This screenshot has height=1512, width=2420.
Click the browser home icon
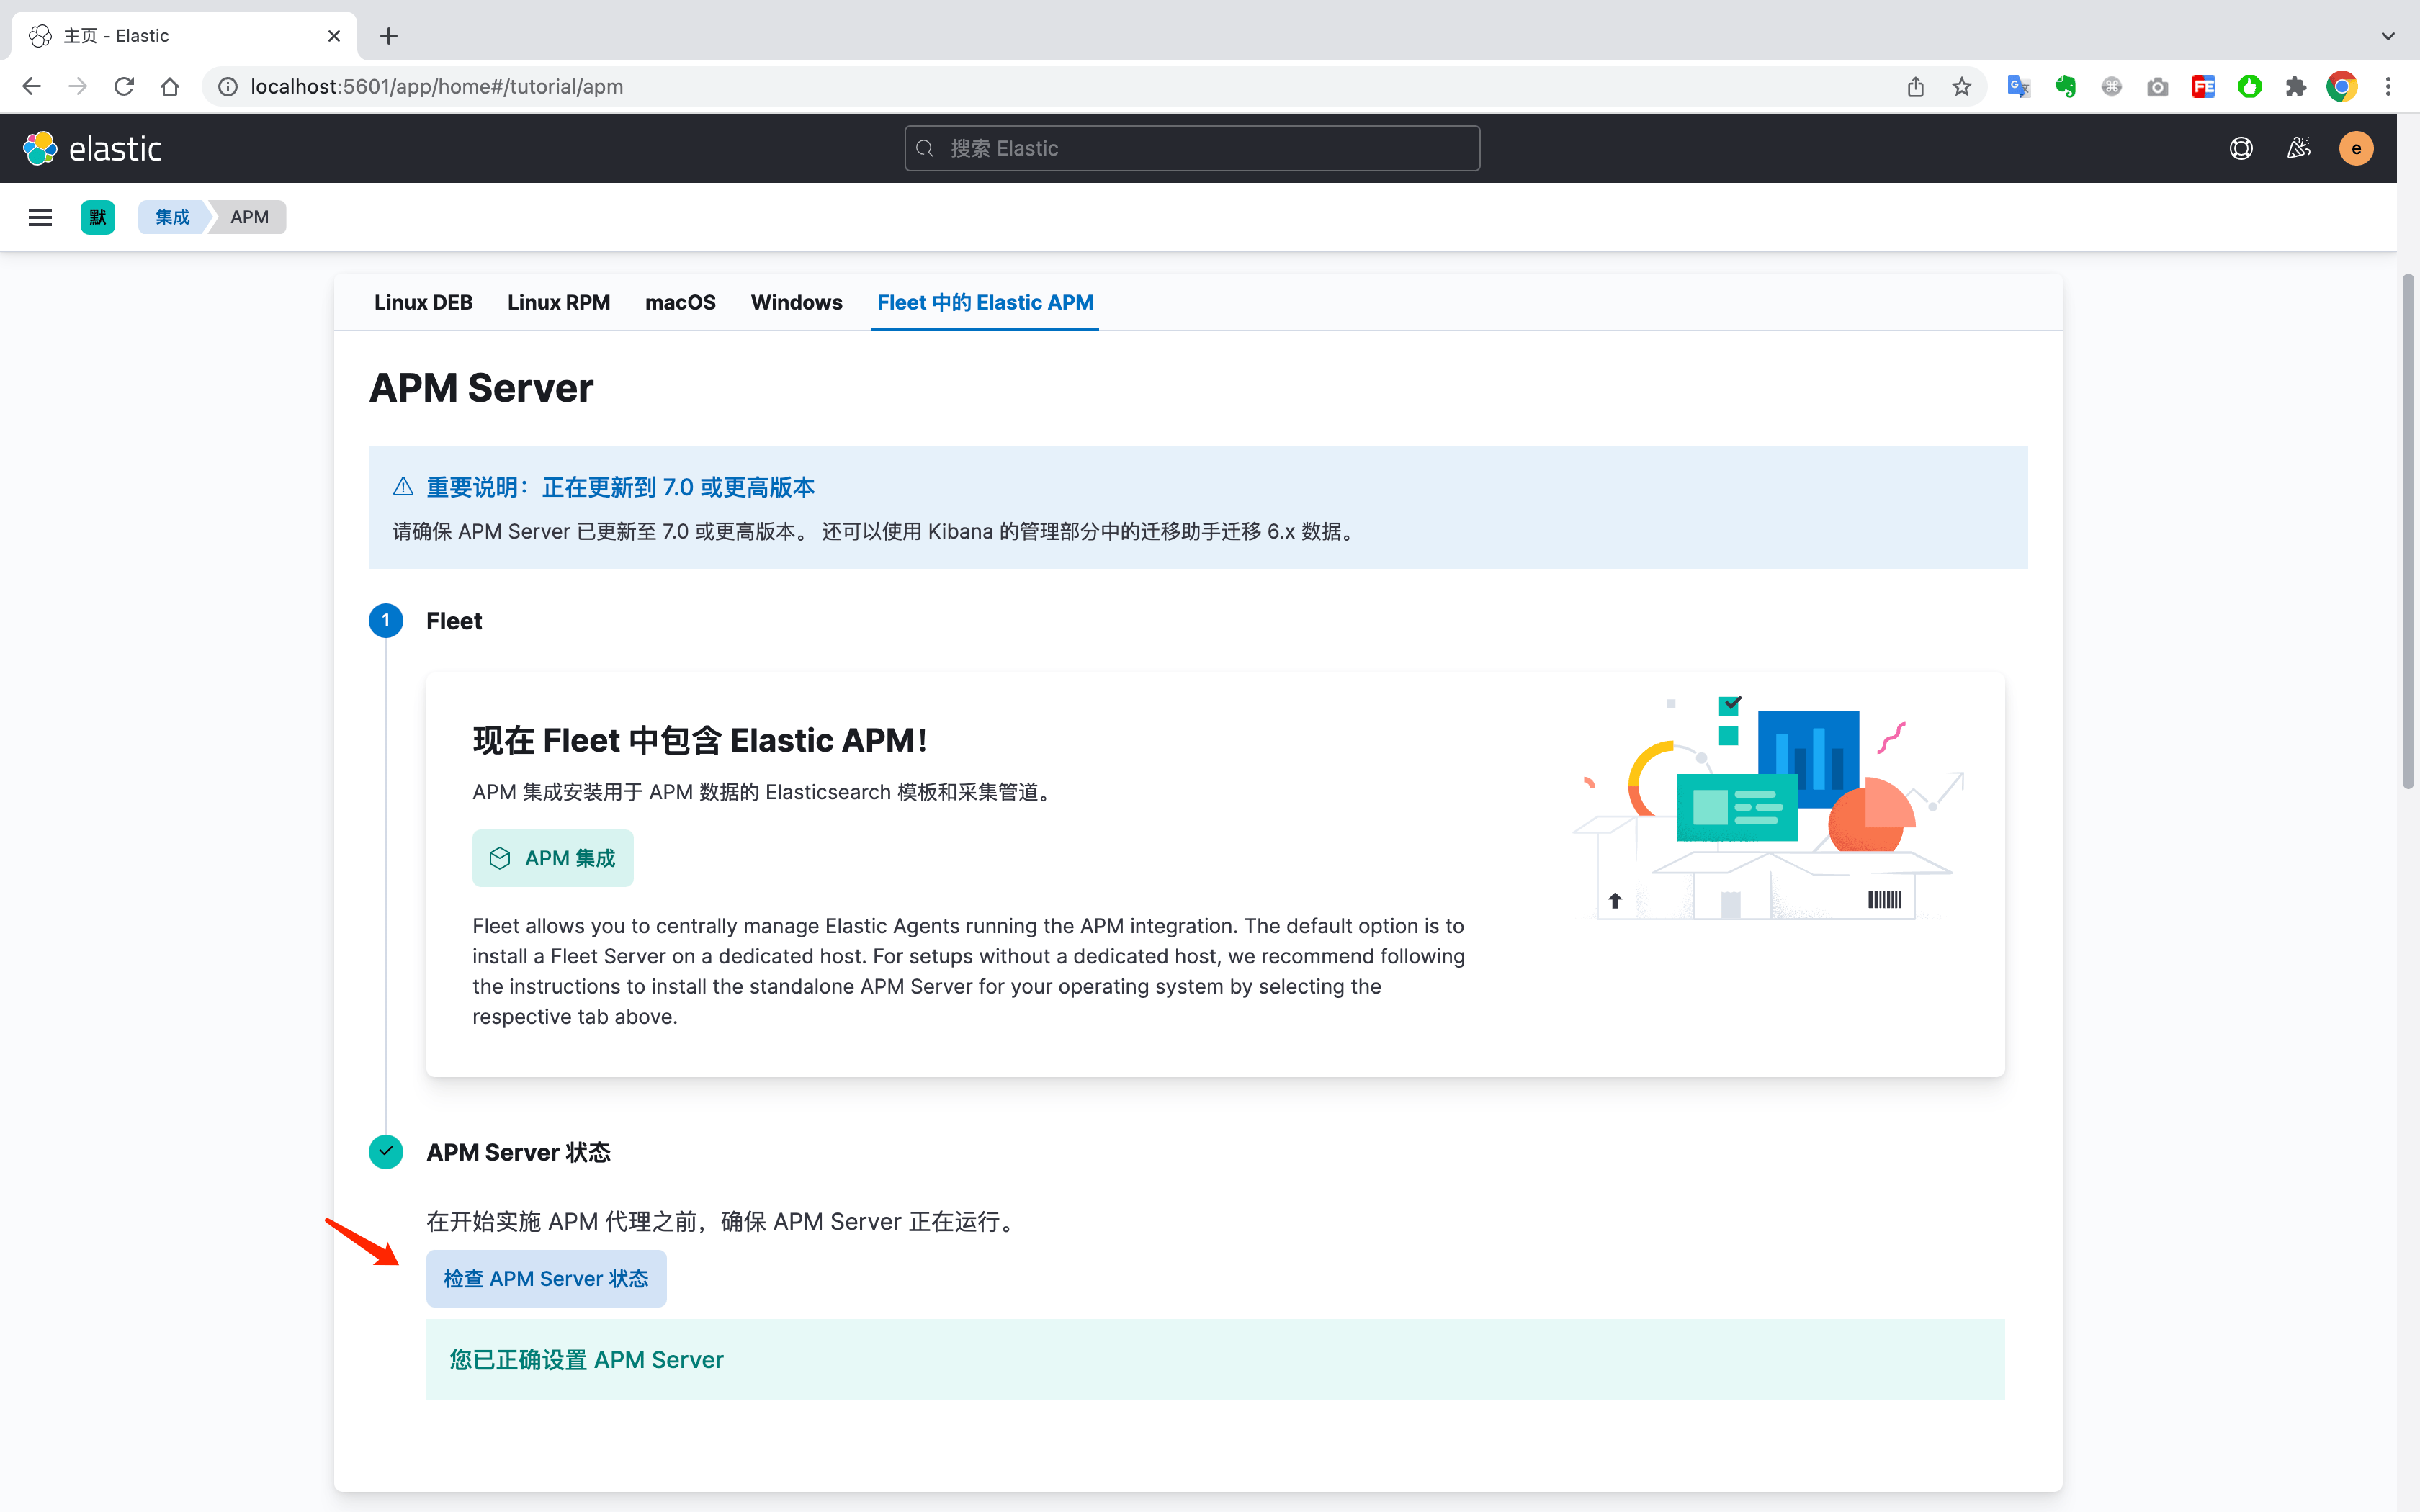pyautogui.click(x=170, y=87)
